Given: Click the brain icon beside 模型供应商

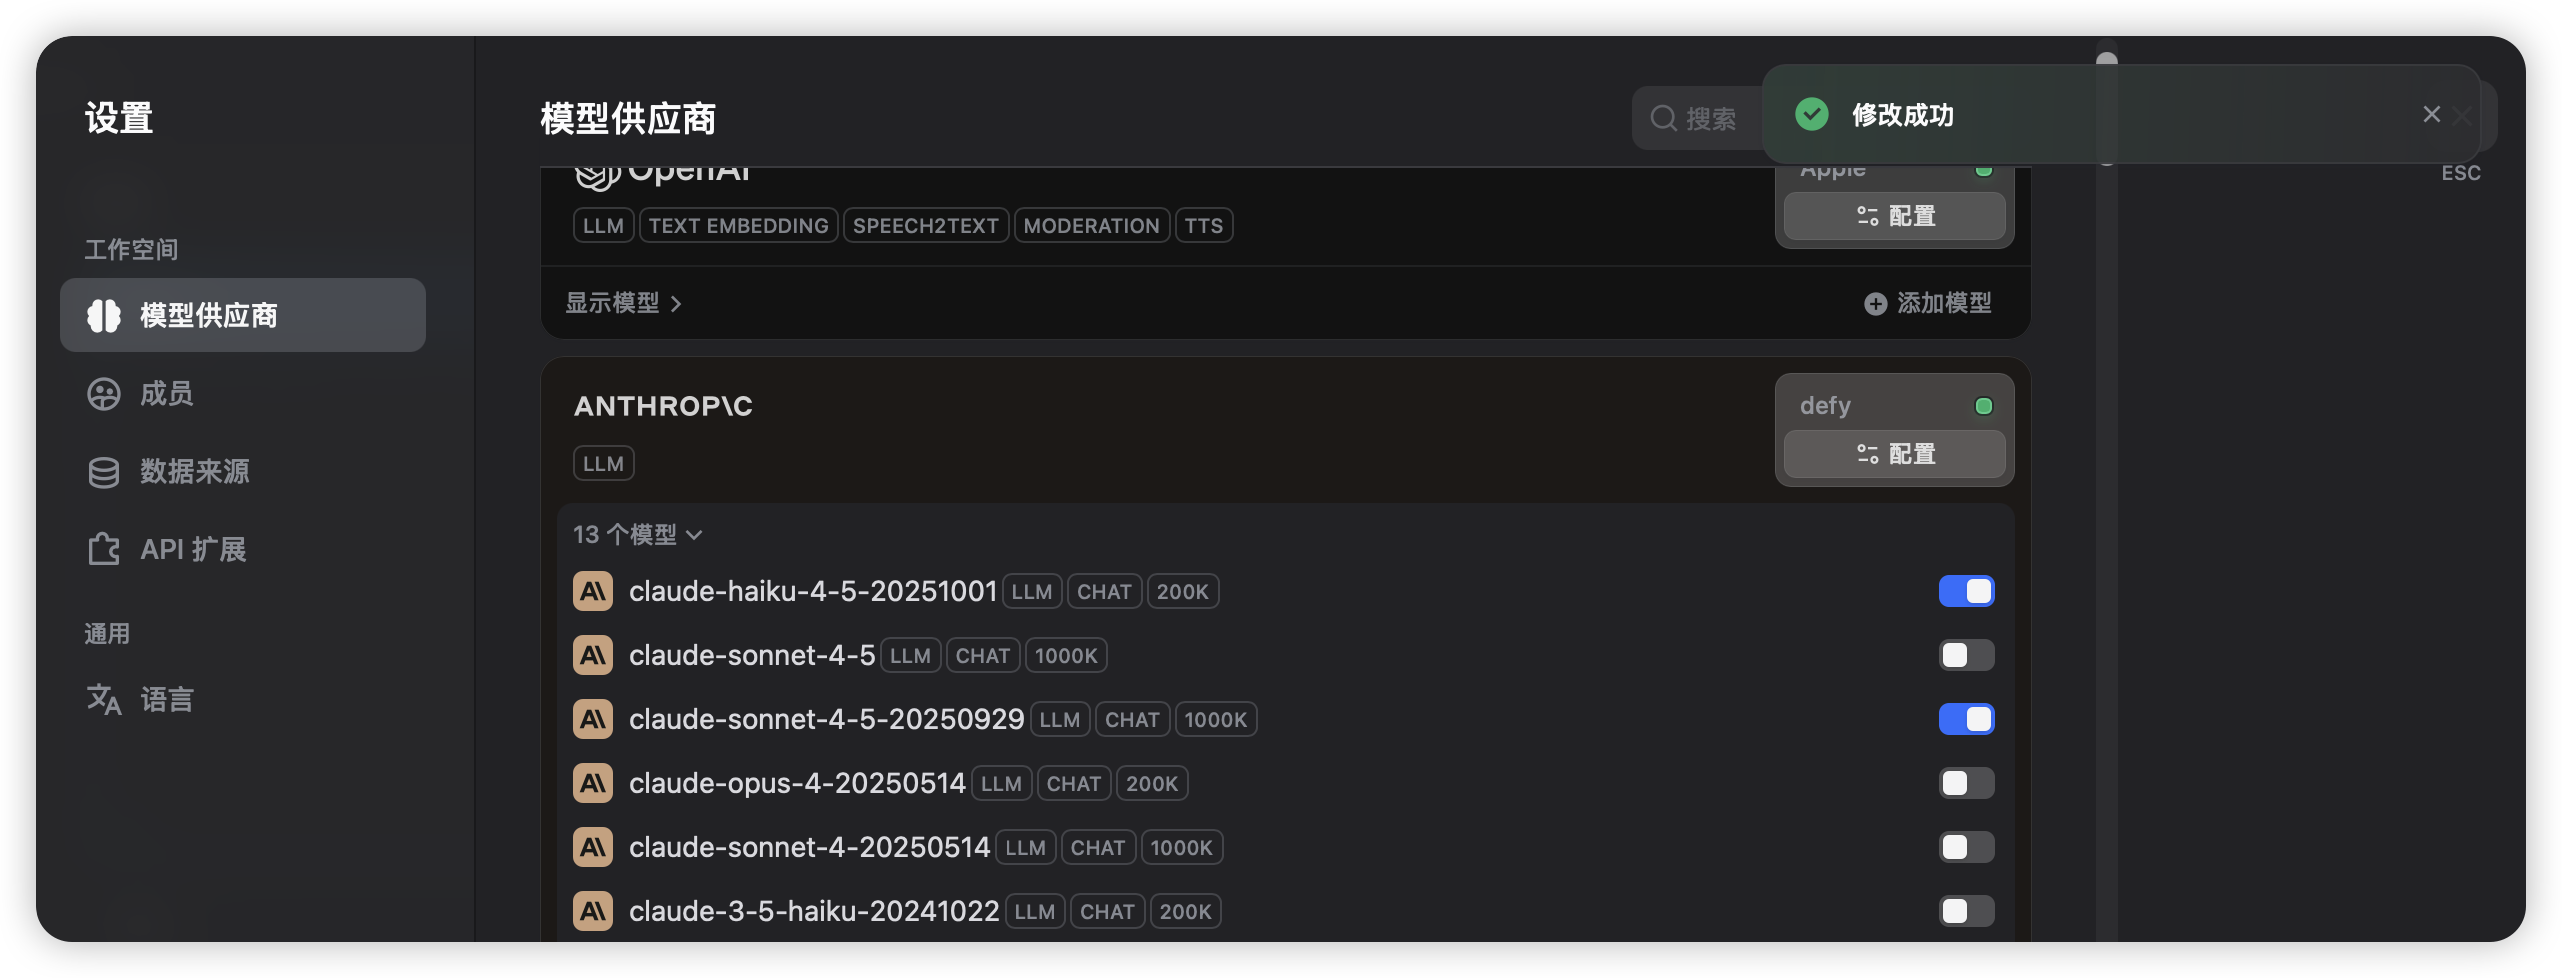Looking at the screenshot, I should 104,315.
